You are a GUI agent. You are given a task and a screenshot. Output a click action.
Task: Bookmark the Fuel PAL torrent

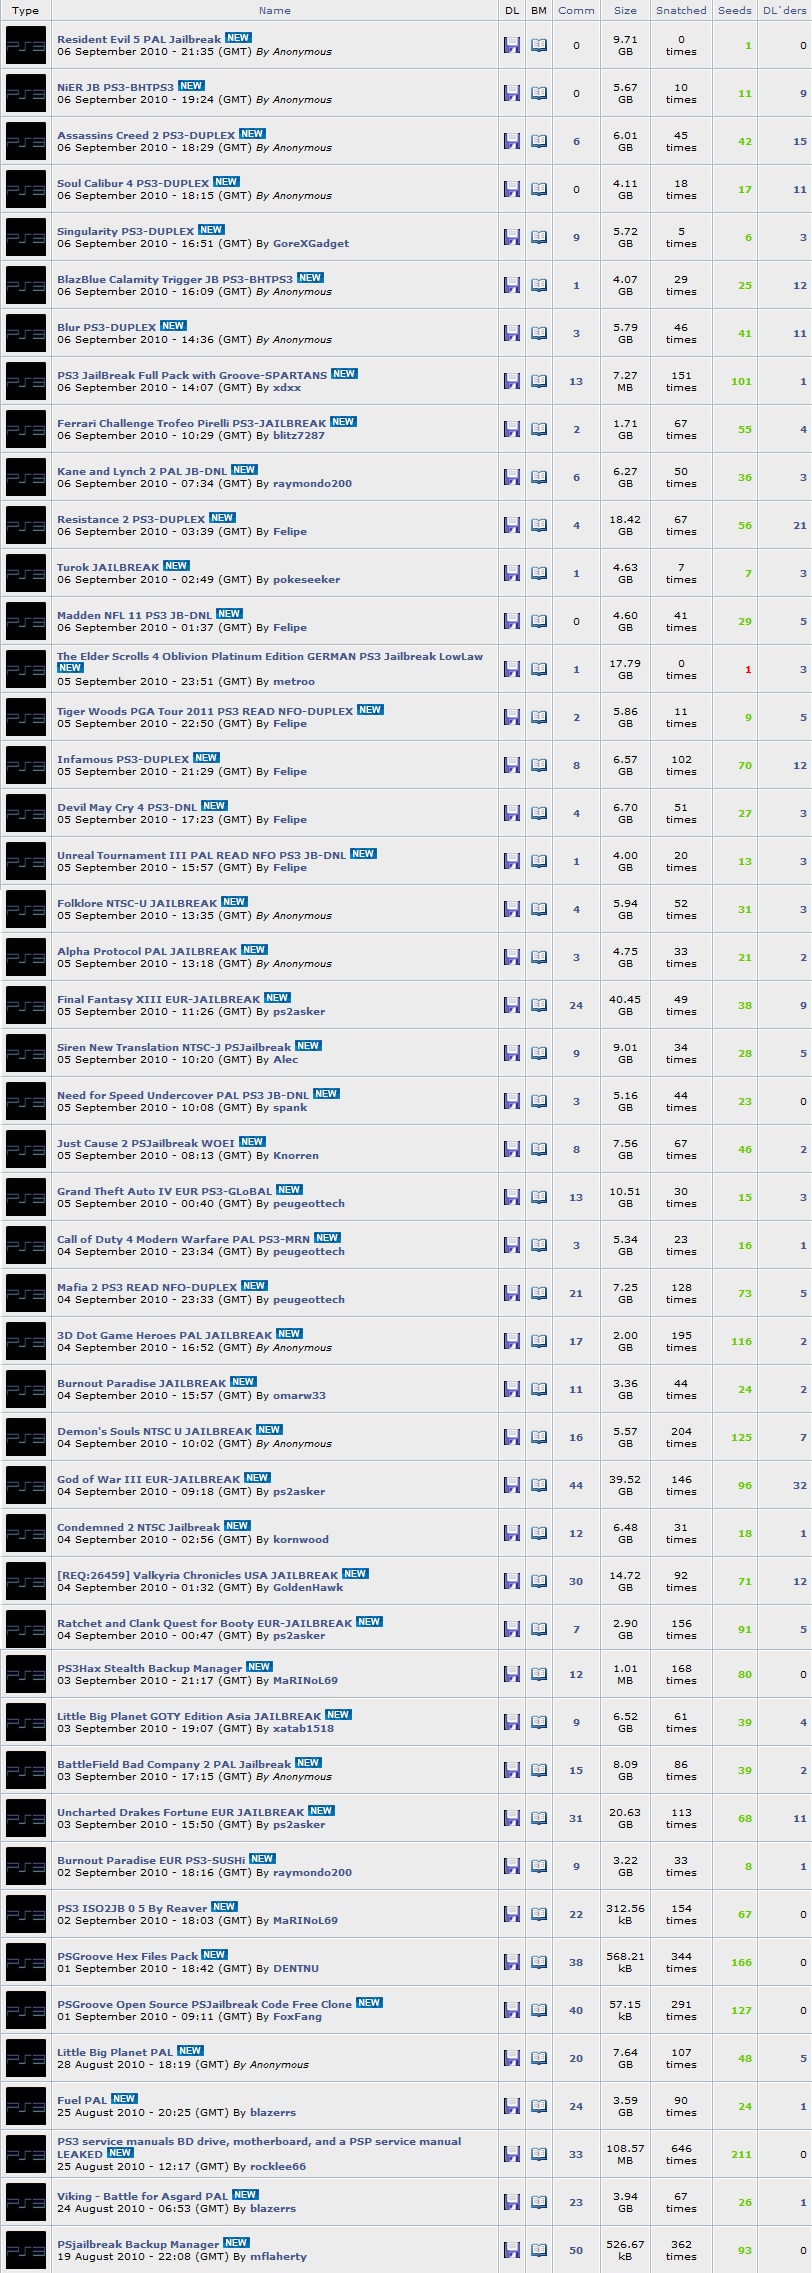[539, 2106]
